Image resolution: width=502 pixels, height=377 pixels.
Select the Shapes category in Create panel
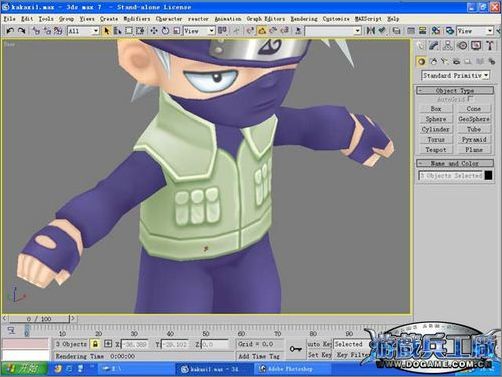click(x=433, y=61)
